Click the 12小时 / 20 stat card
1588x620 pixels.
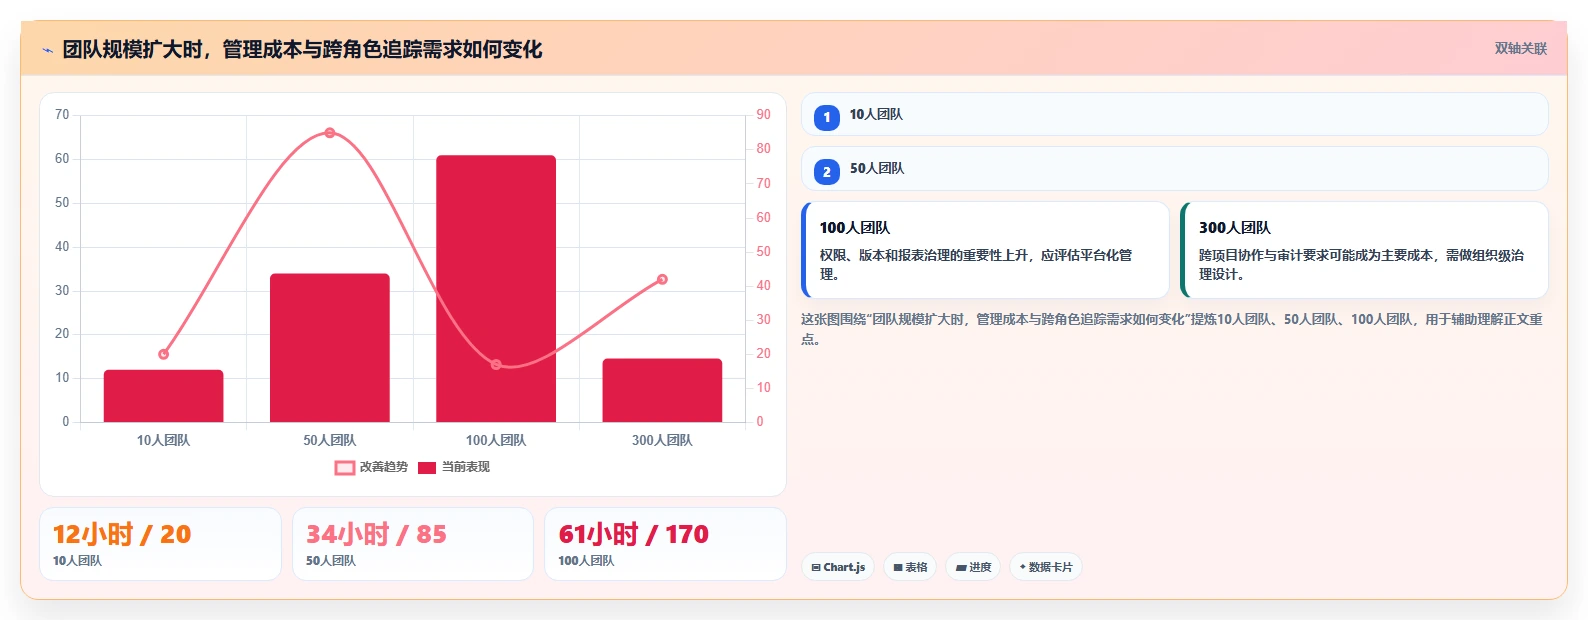pyautogui.click(x=160, y=544)
